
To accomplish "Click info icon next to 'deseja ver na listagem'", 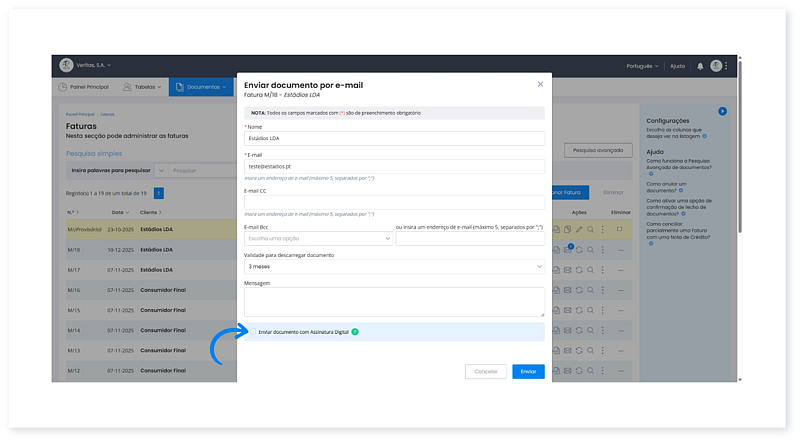I will (x=705, y=136).
